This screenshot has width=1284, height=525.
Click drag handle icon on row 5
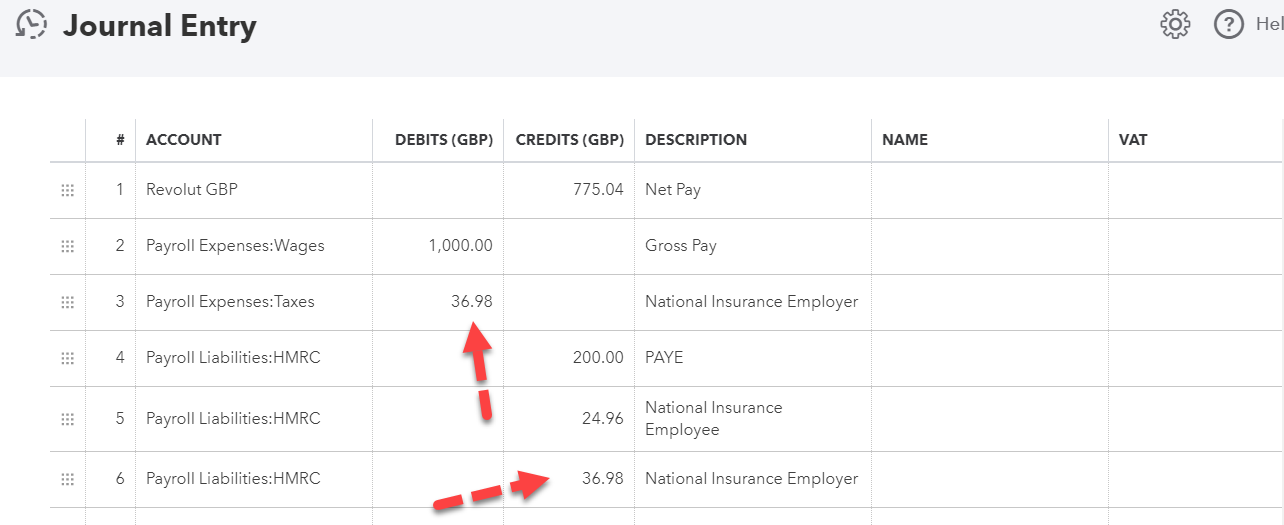click(68, 419)
